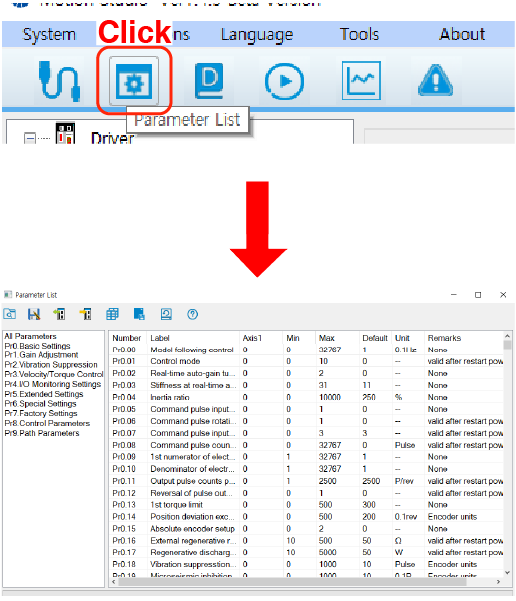Image resolution: width=516 pixels, height=601 pixels.
Task: Click the save-as floppy disk icon
Action: coord(34,314)
